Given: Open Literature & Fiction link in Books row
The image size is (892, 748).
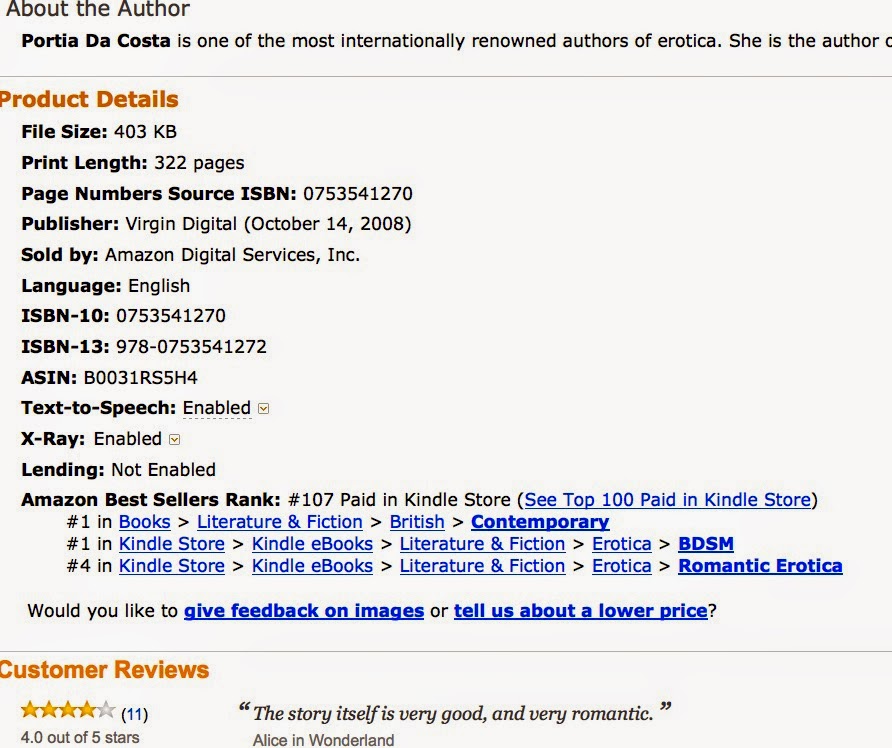Looking at the screenshot, I should (x=279, y=522).
